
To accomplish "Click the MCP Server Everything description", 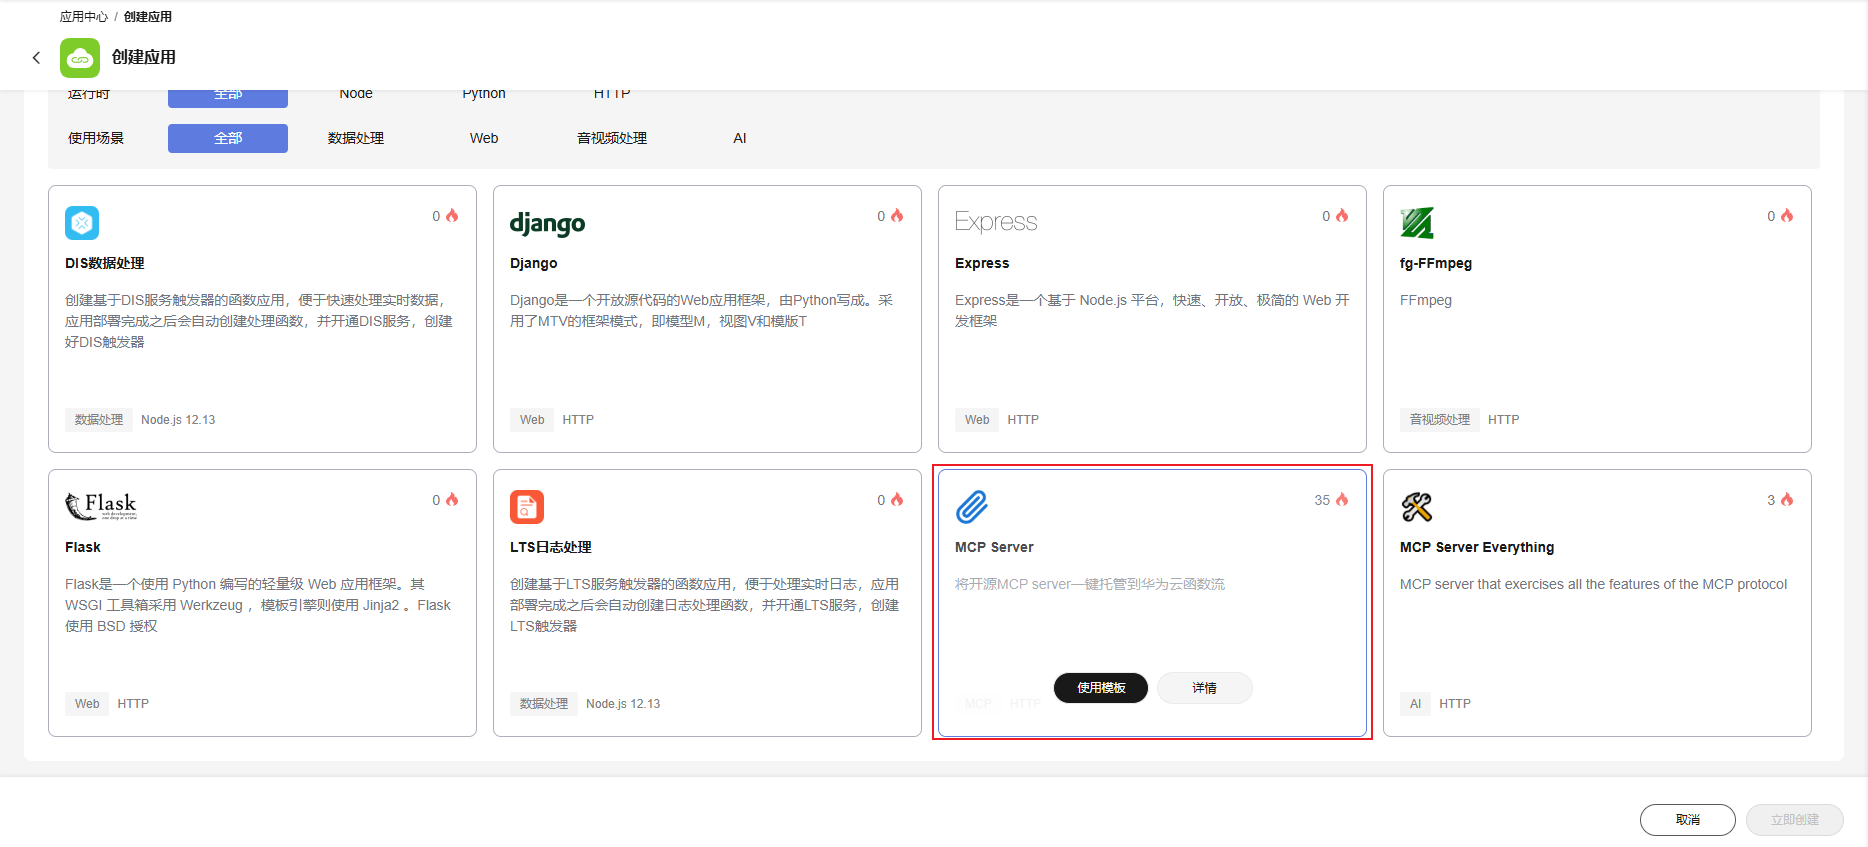I will click(x=1594, y=584).
